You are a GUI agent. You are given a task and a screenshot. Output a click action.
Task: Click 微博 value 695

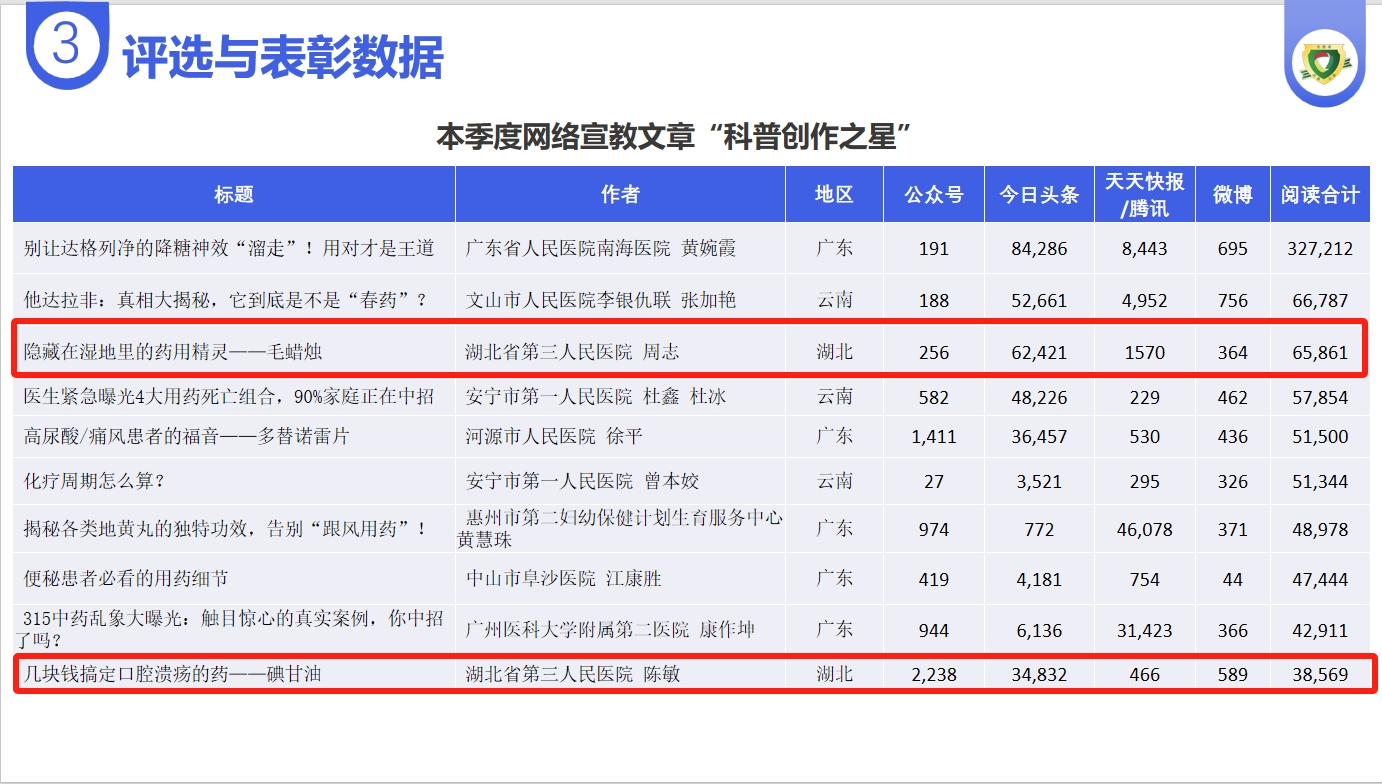1233,248
